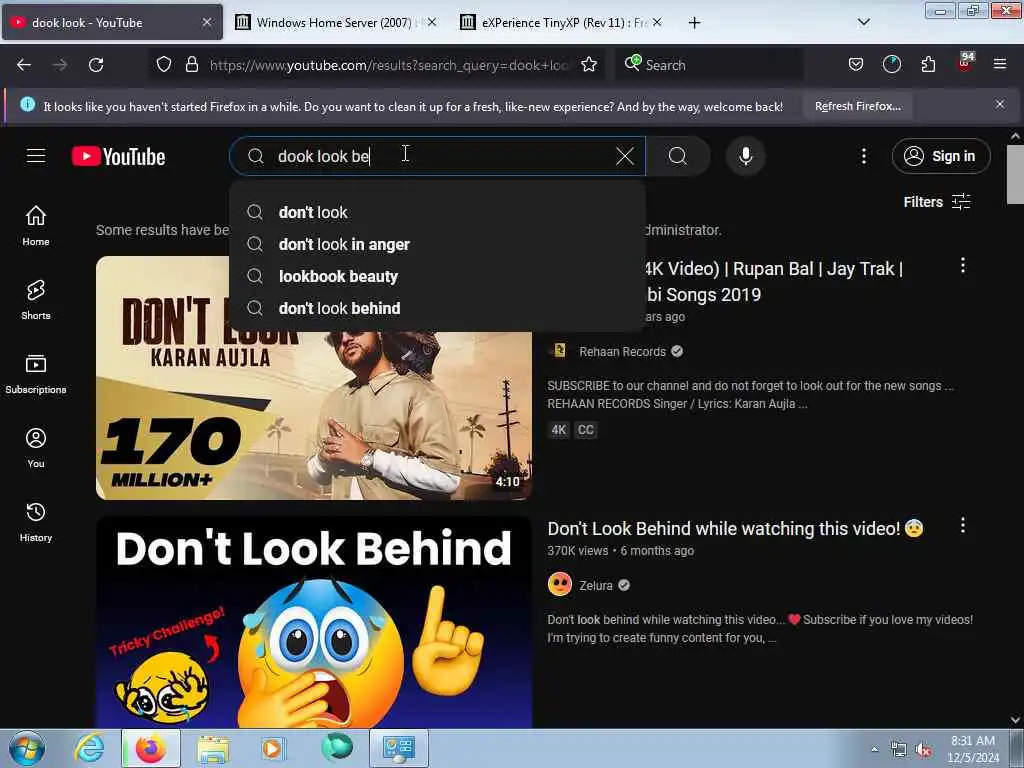Save page to Pocket

pos(856,65)
